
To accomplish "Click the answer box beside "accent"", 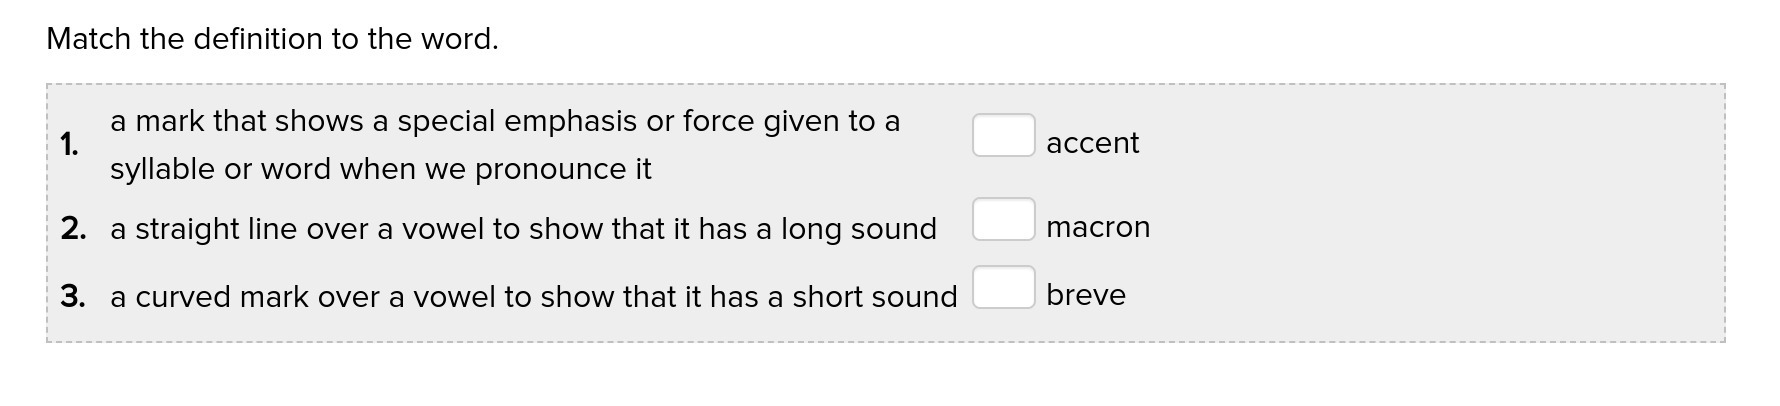I will (1003, 135).
